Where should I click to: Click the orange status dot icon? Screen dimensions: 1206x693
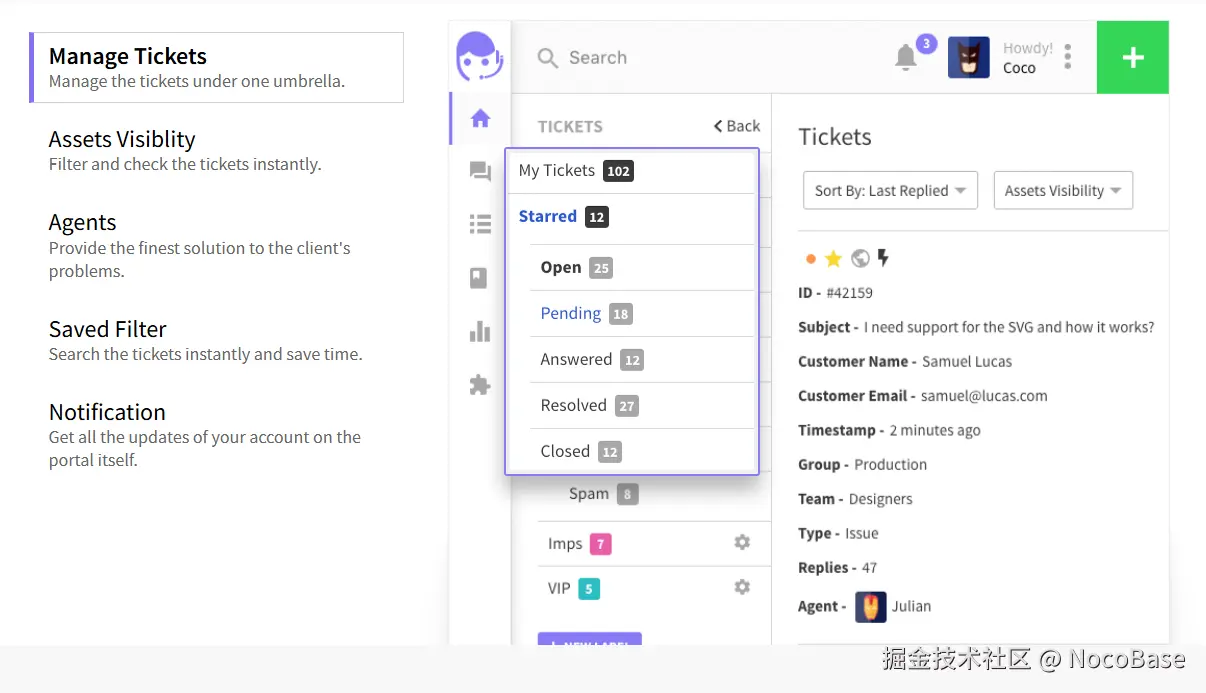pyautogui.click(x=811, y=259)
